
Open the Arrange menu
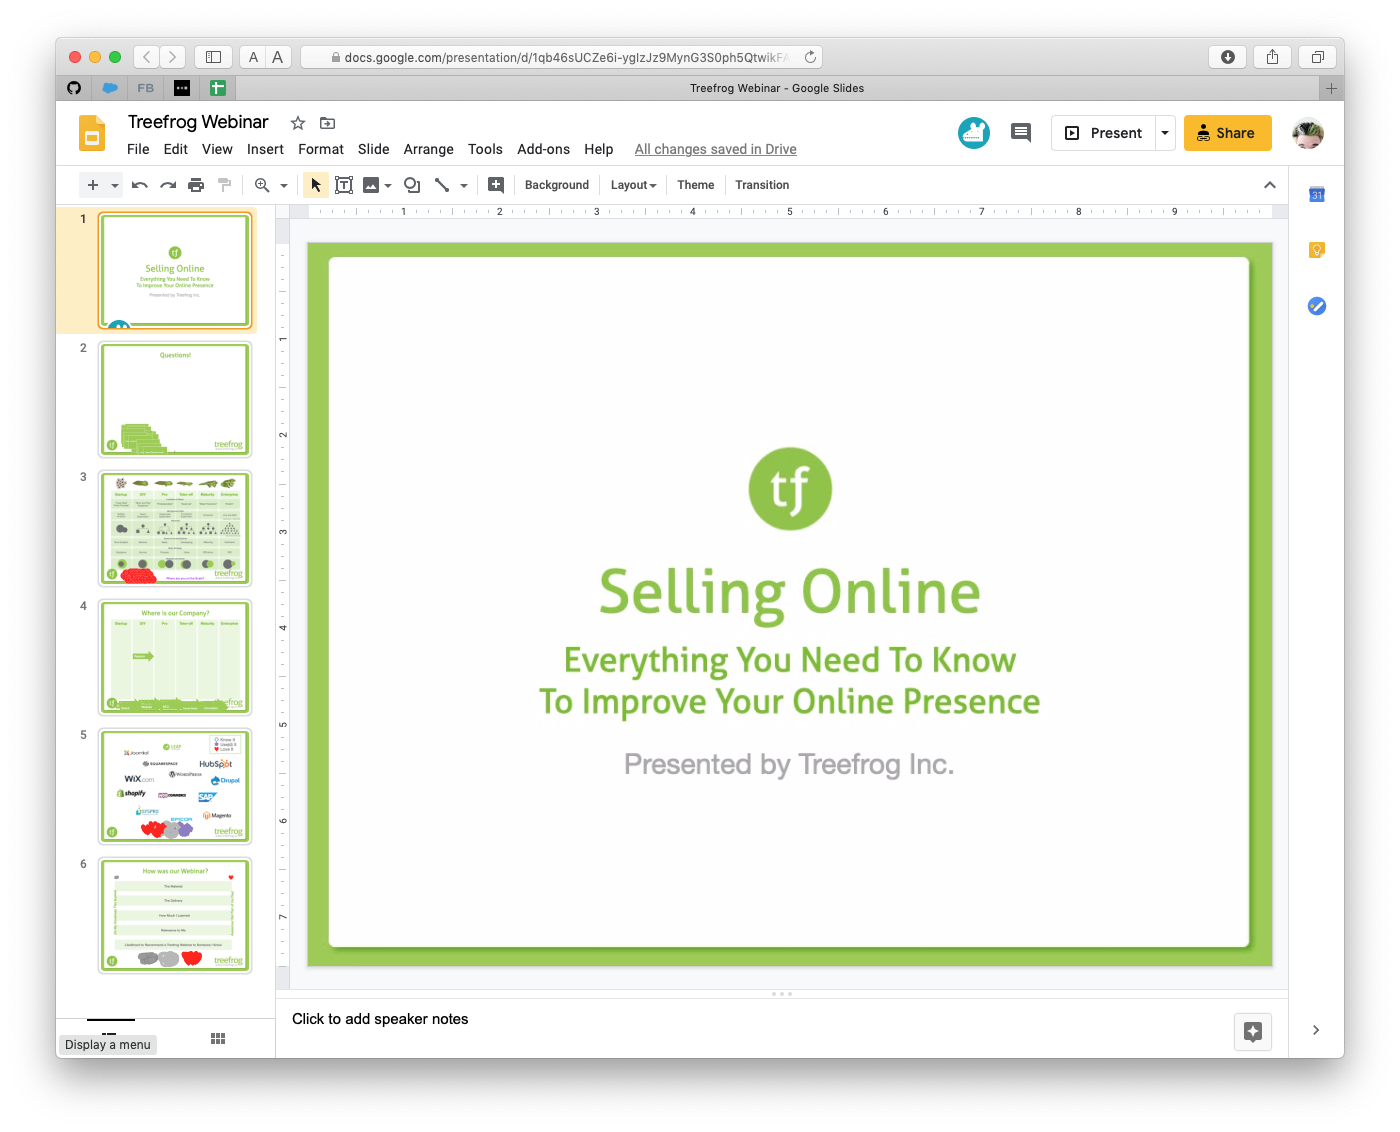(429, 149)
